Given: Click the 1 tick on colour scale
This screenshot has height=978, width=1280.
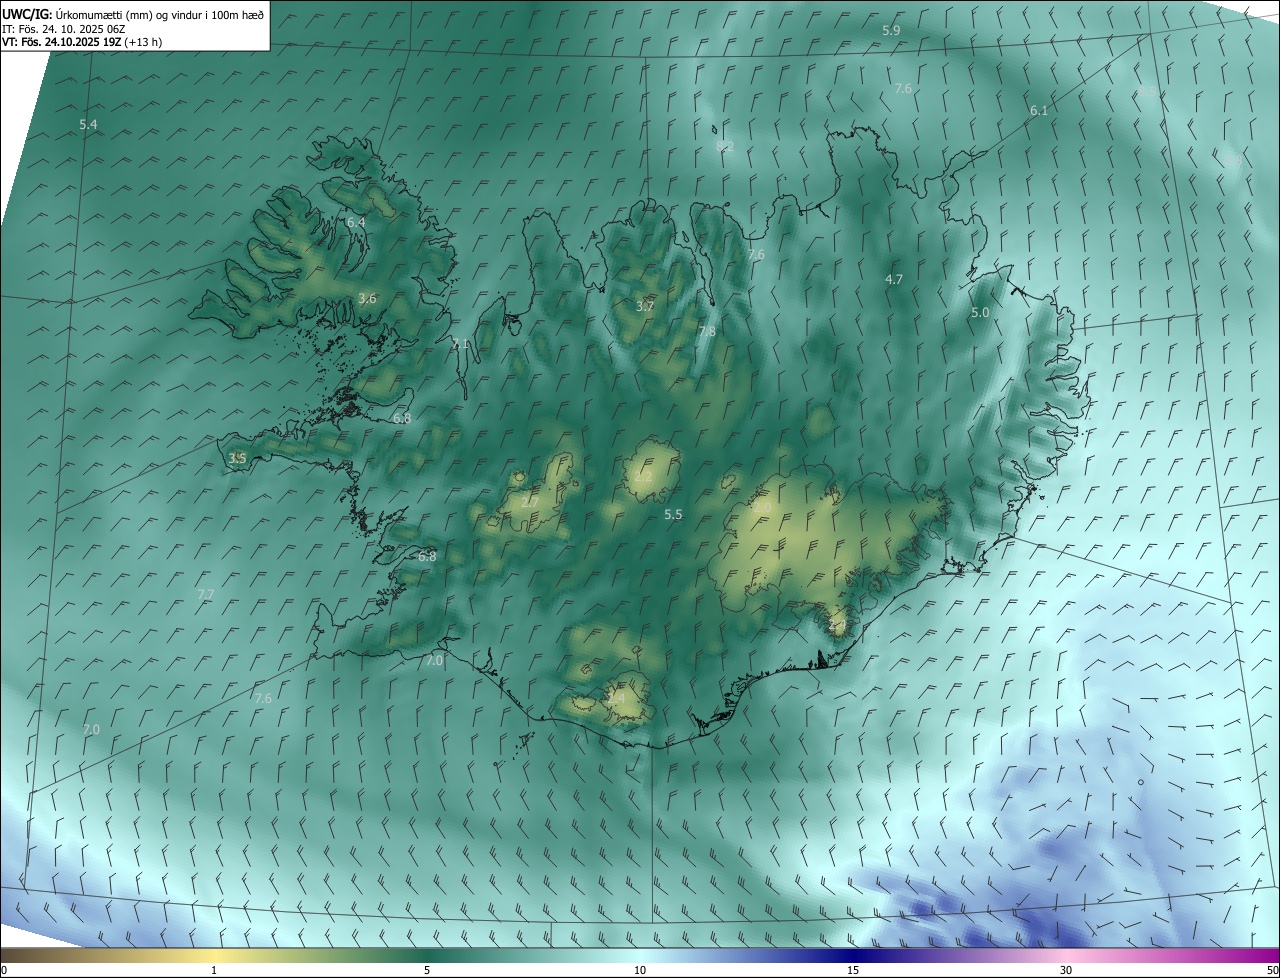Looking at the screenshot, I should pyautogui.click(x=214, y=970).
